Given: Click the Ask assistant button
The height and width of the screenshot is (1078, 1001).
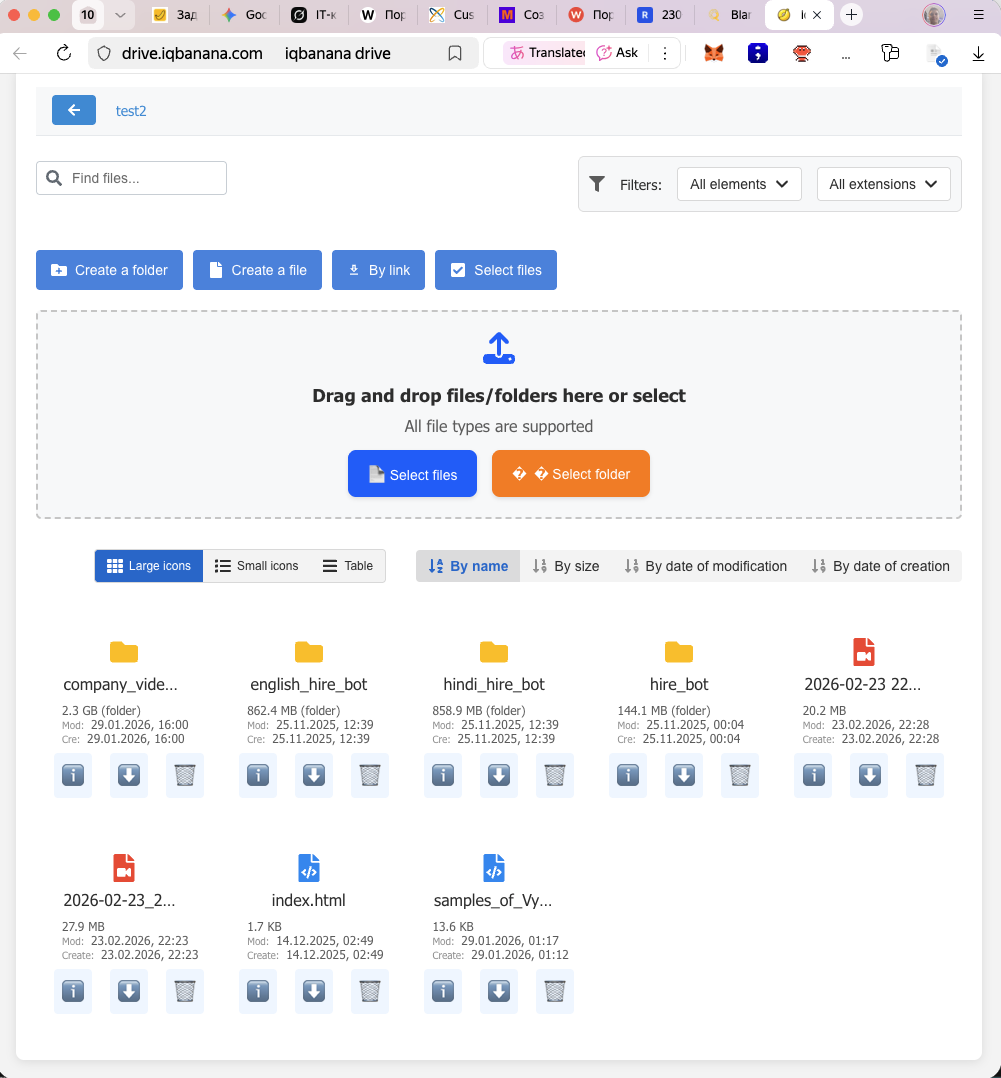Looking at the screenshot, I should pos(617,53).
